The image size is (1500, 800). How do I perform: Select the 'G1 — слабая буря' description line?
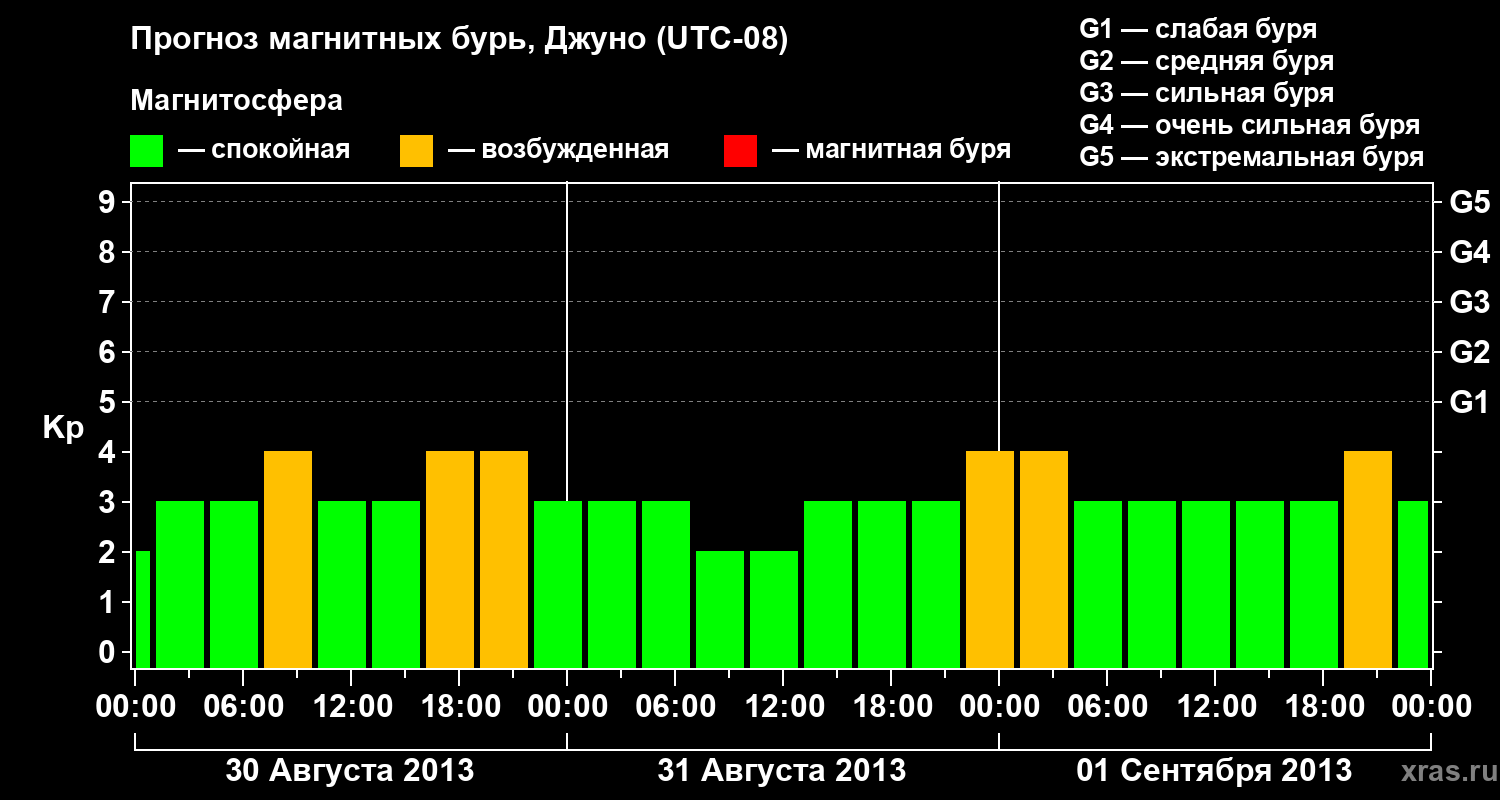click(1198, 29)
